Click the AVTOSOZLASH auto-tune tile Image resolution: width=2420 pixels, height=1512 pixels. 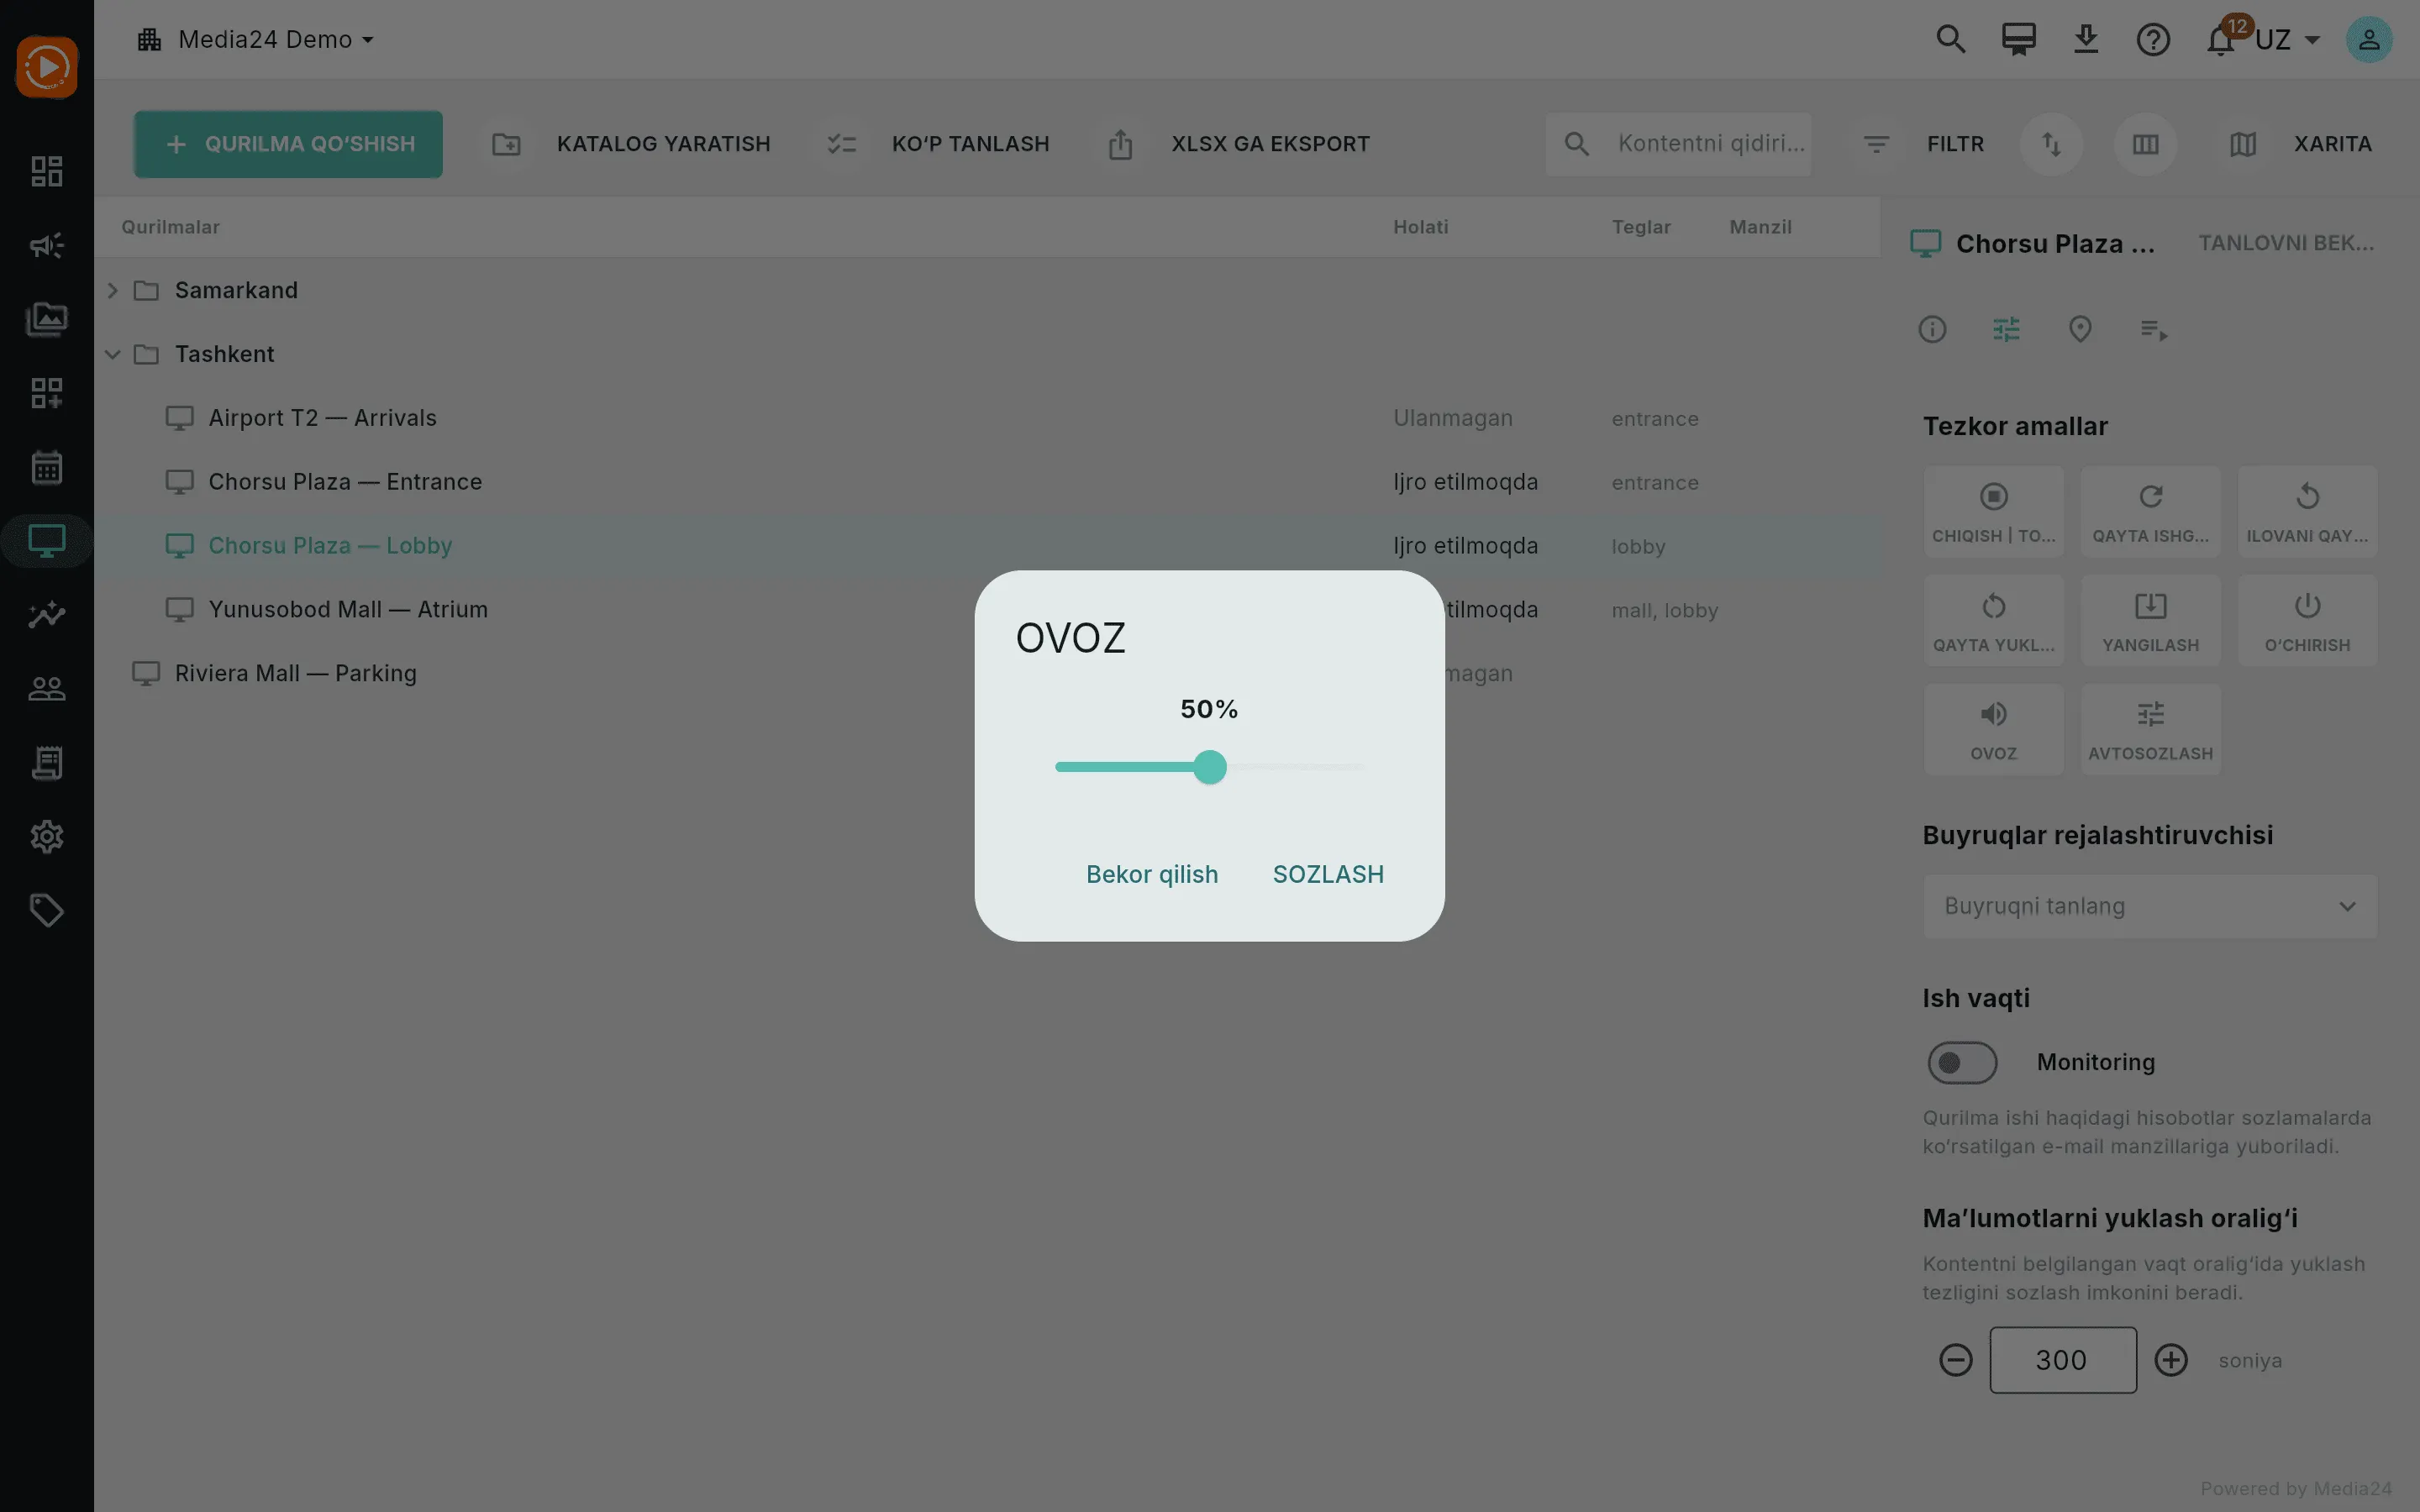pos(2150,729)
